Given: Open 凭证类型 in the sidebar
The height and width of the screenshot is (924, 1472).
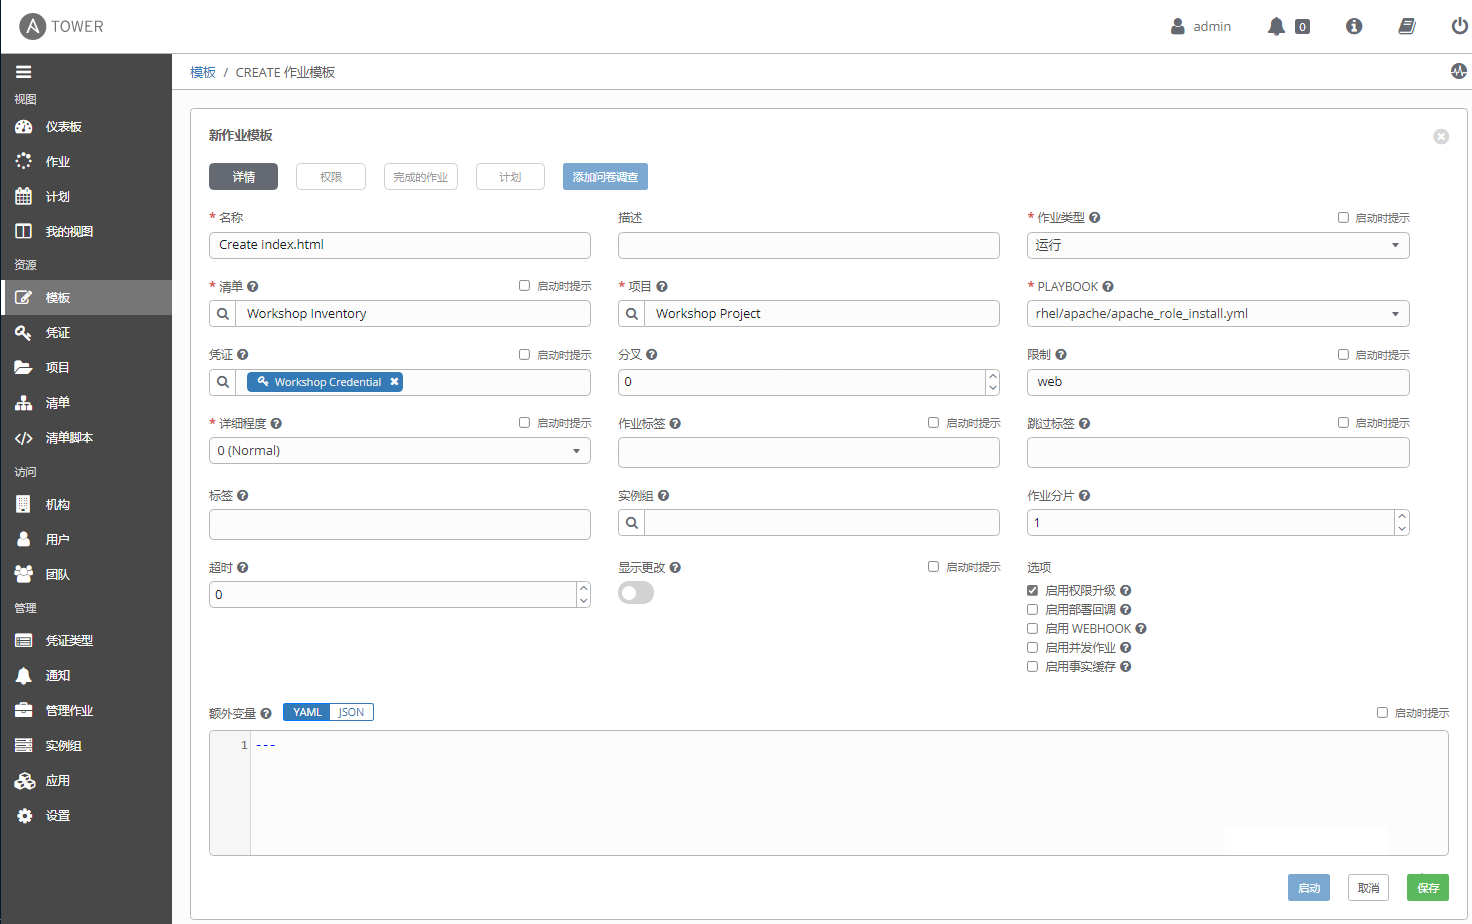Looking at the screenshot, I should tap(86, 641).
